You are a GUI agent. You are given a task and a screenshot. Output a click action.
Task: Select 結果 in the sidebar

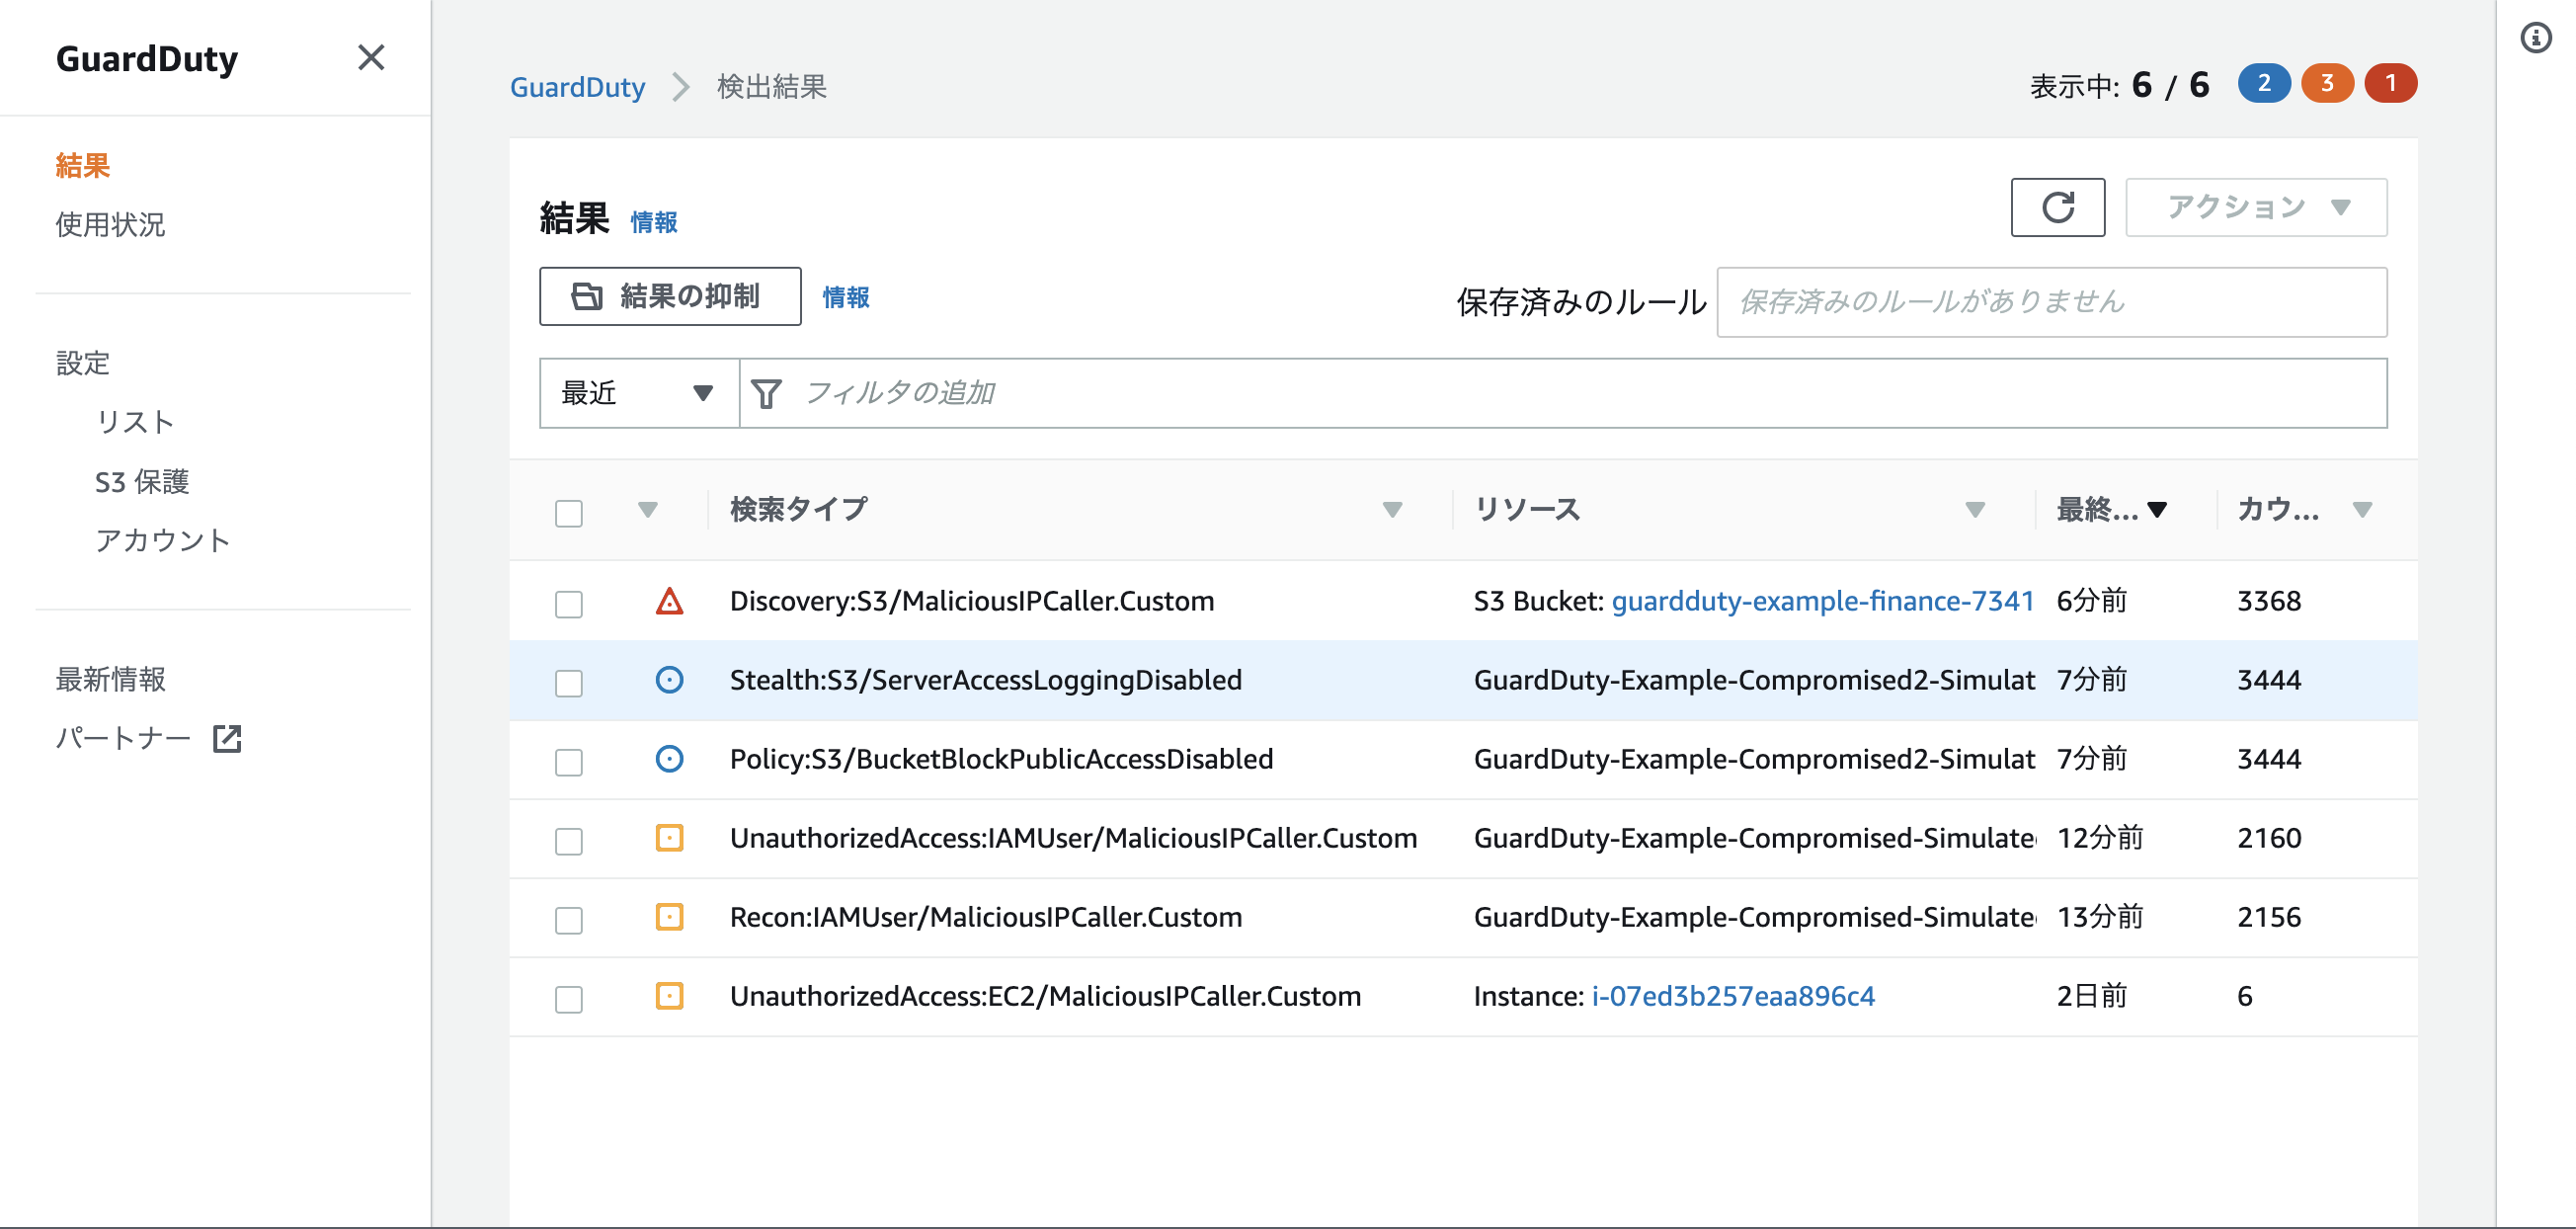click(83, 165)
